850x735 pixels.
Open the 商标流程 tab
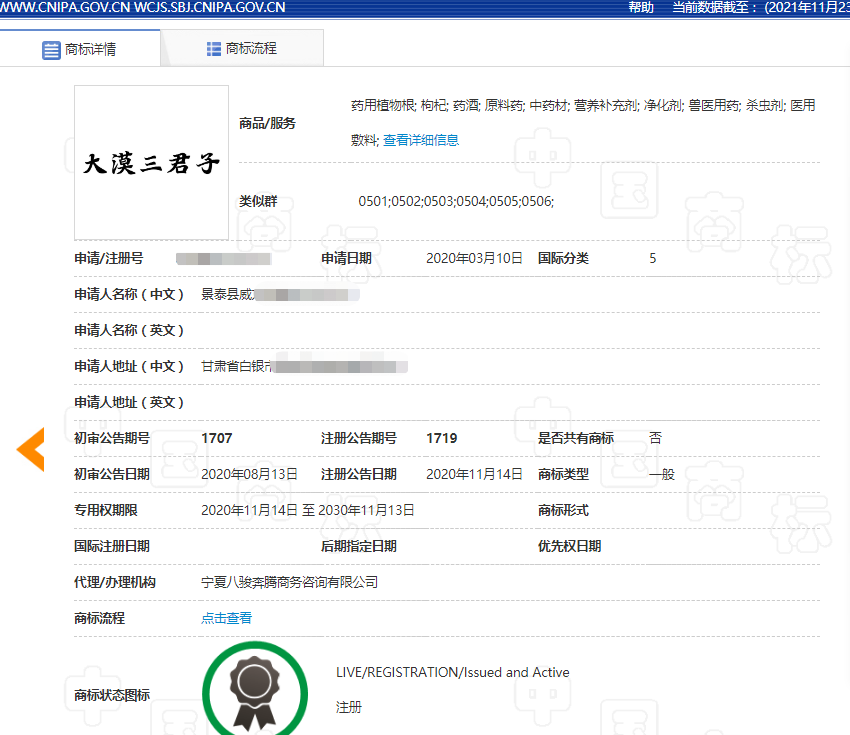[x=241, y=48]
